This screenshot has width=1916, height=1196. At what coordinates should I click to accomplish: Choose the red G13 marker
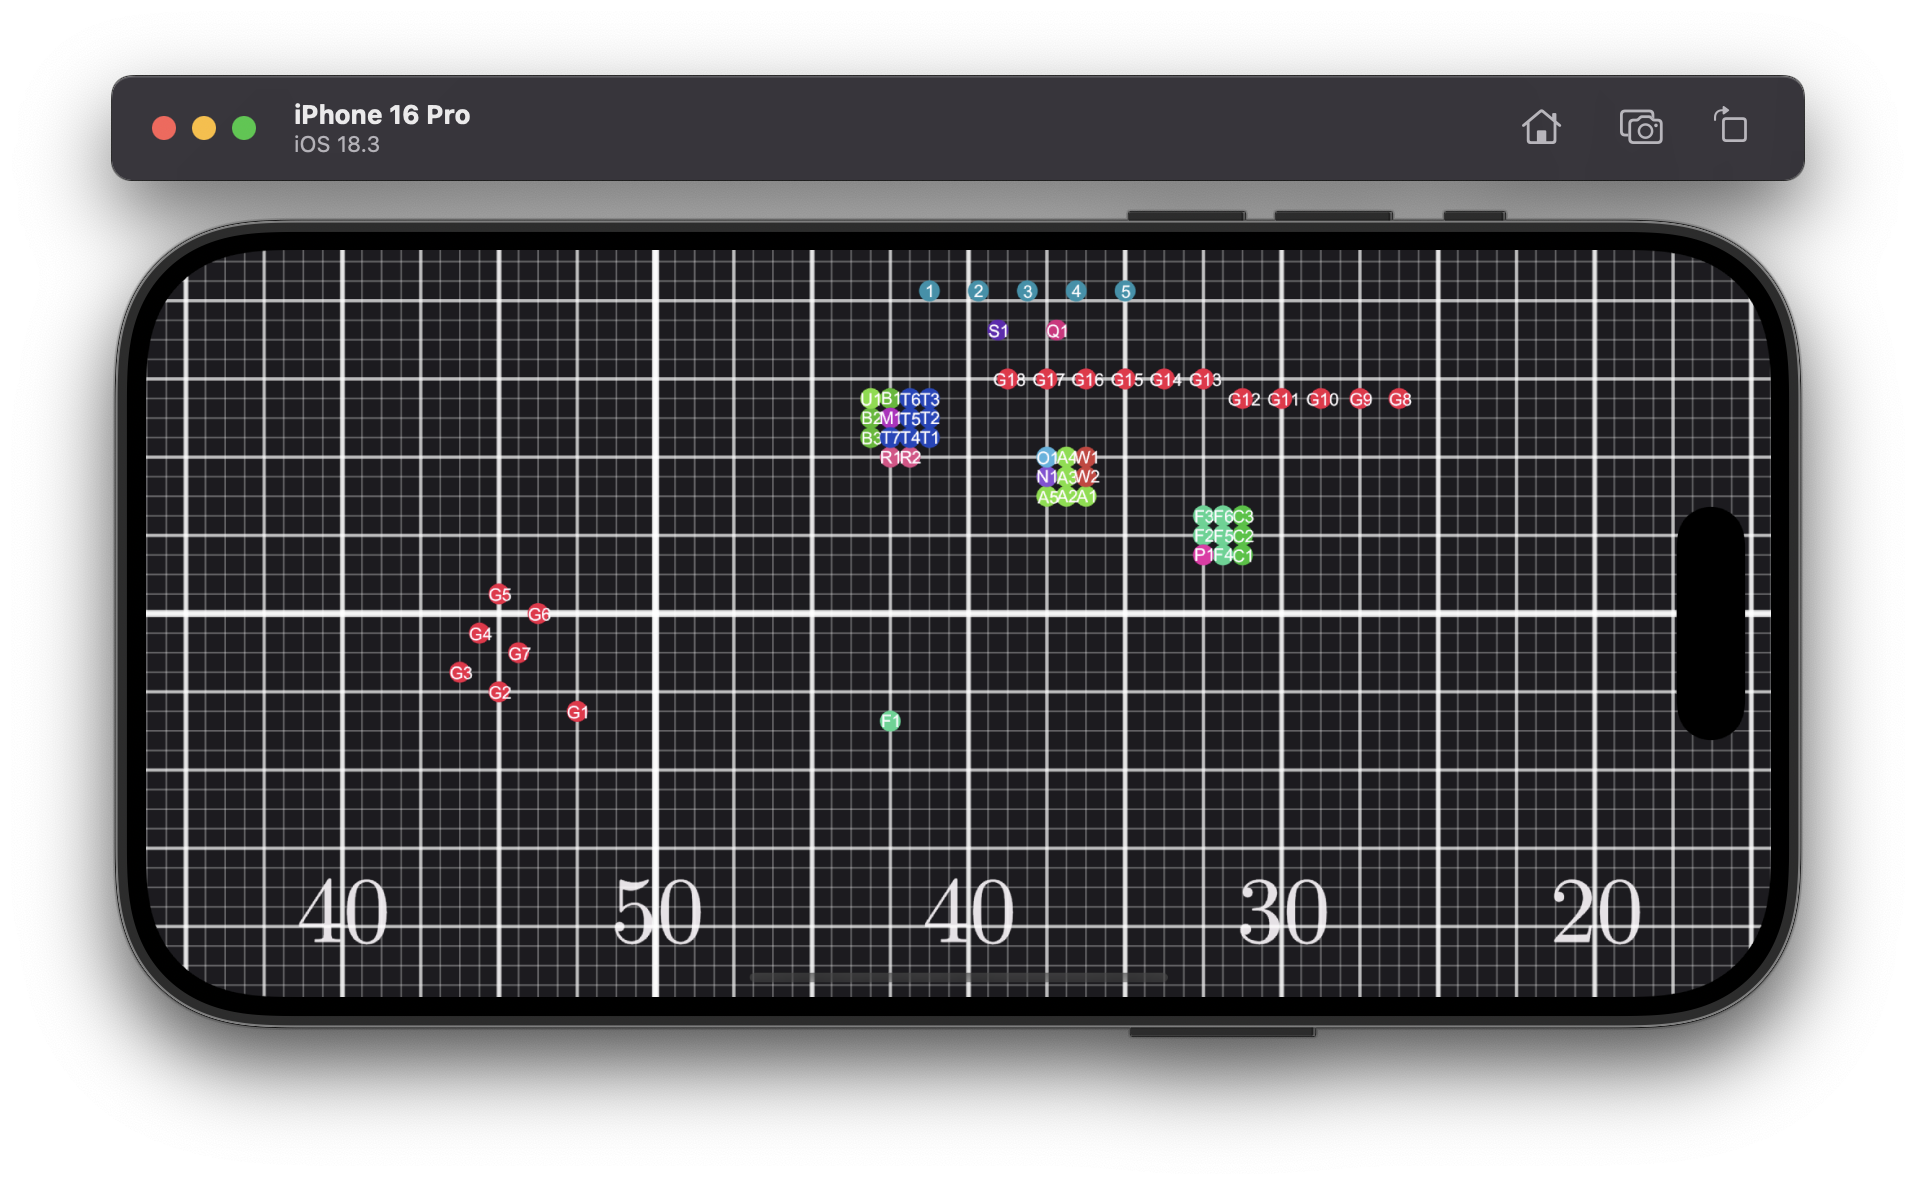coord(1204,380)
